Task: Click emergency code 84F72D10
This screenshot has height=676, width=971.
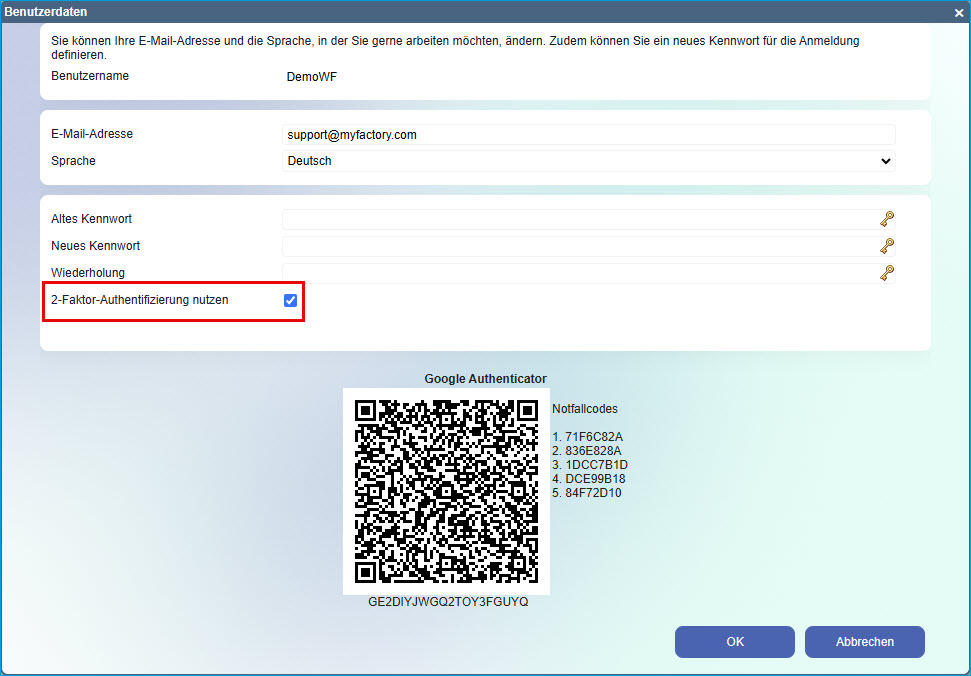Action: point(593,493)
